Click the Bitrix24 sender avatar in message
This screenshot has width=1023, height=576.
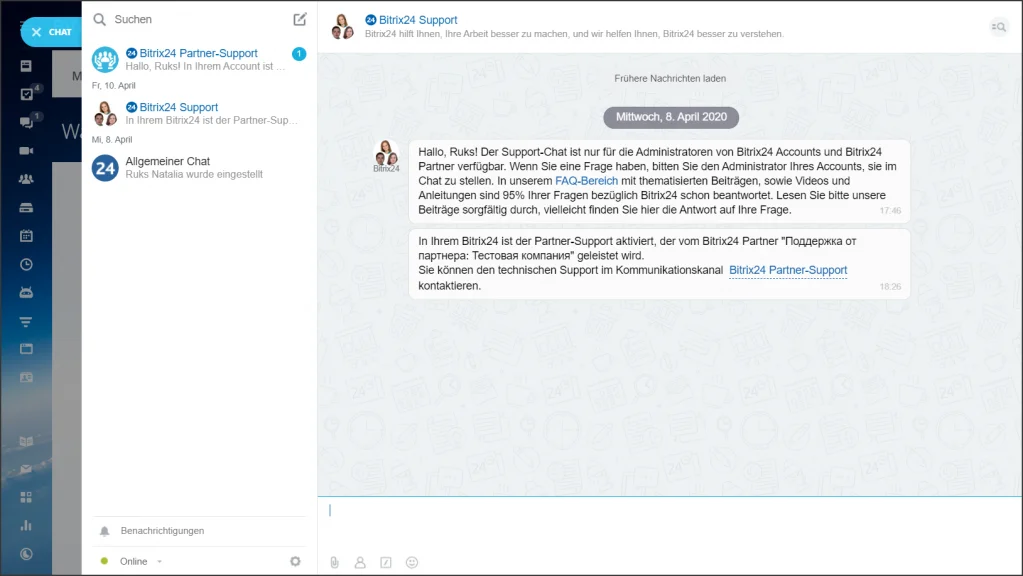[386, 153]
